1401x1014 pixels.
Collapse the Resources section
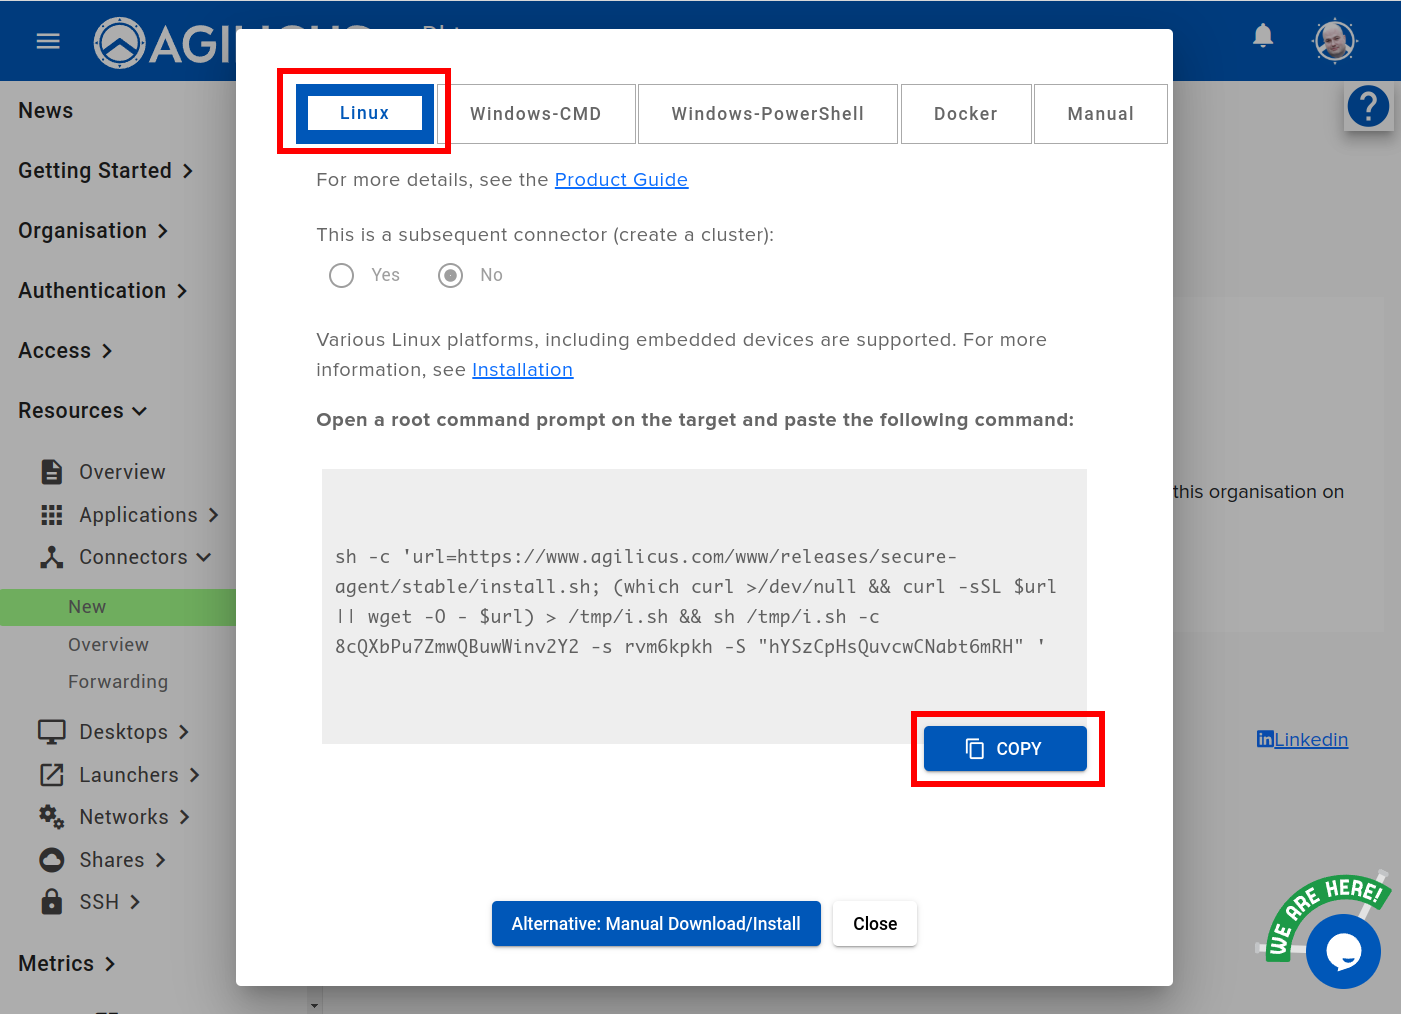83,411
